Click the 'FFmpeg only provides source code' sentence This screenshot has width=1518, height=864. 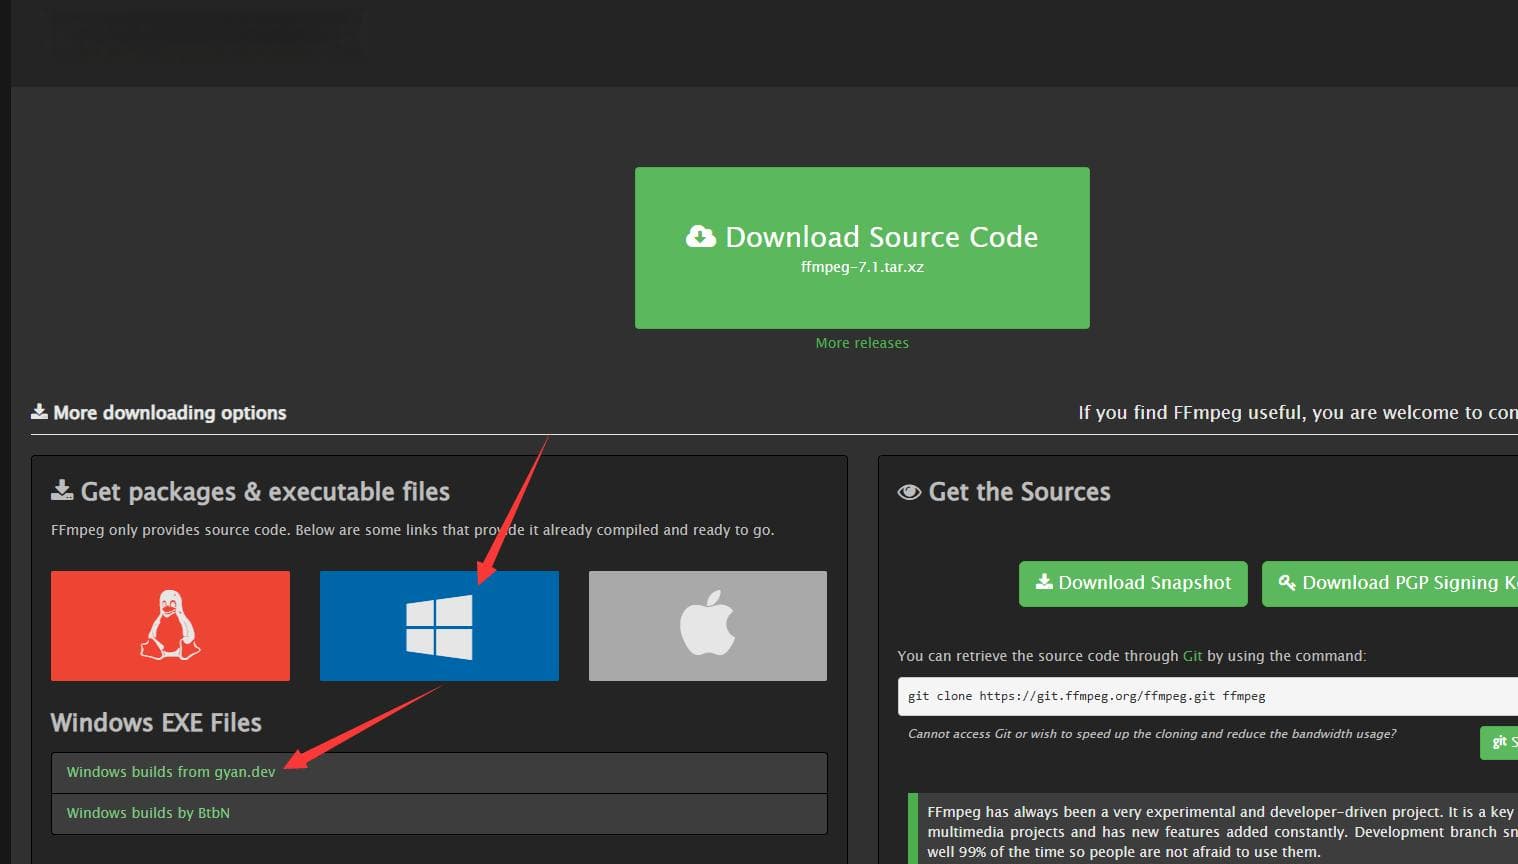point(413,530)
